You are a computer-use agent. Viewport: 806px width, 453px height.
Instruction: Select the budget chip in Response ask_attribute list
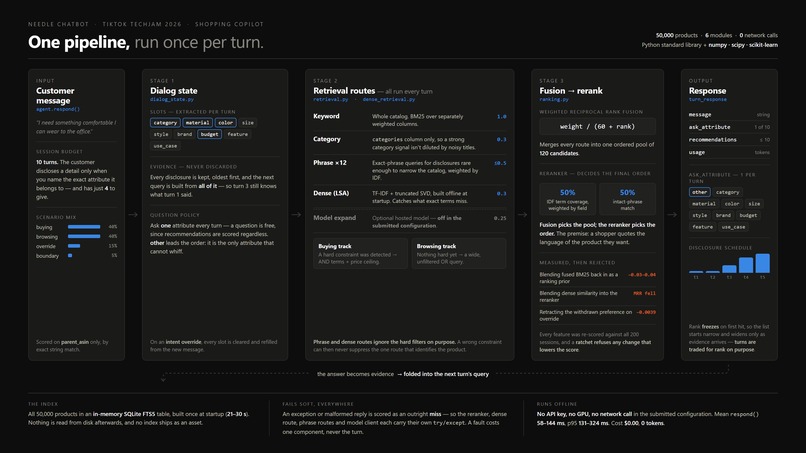point(748,215)
